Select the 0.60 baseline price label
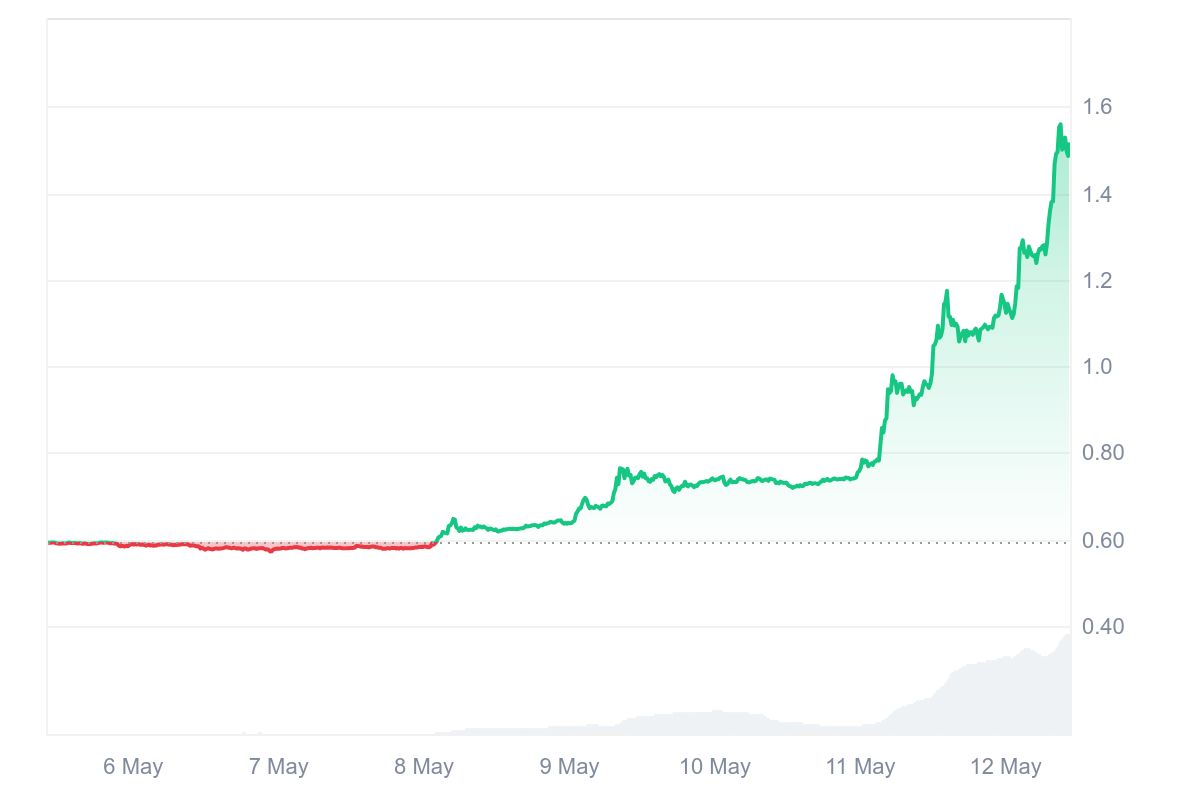 coord(1103,541)
